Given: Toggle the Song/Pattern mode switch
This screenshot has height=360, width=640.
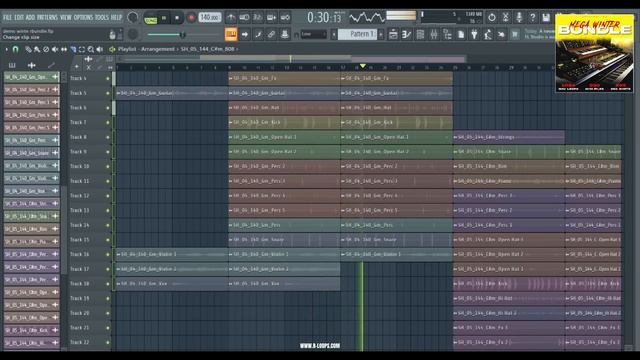Looking at the screenshot, I should tap(151, 19).
